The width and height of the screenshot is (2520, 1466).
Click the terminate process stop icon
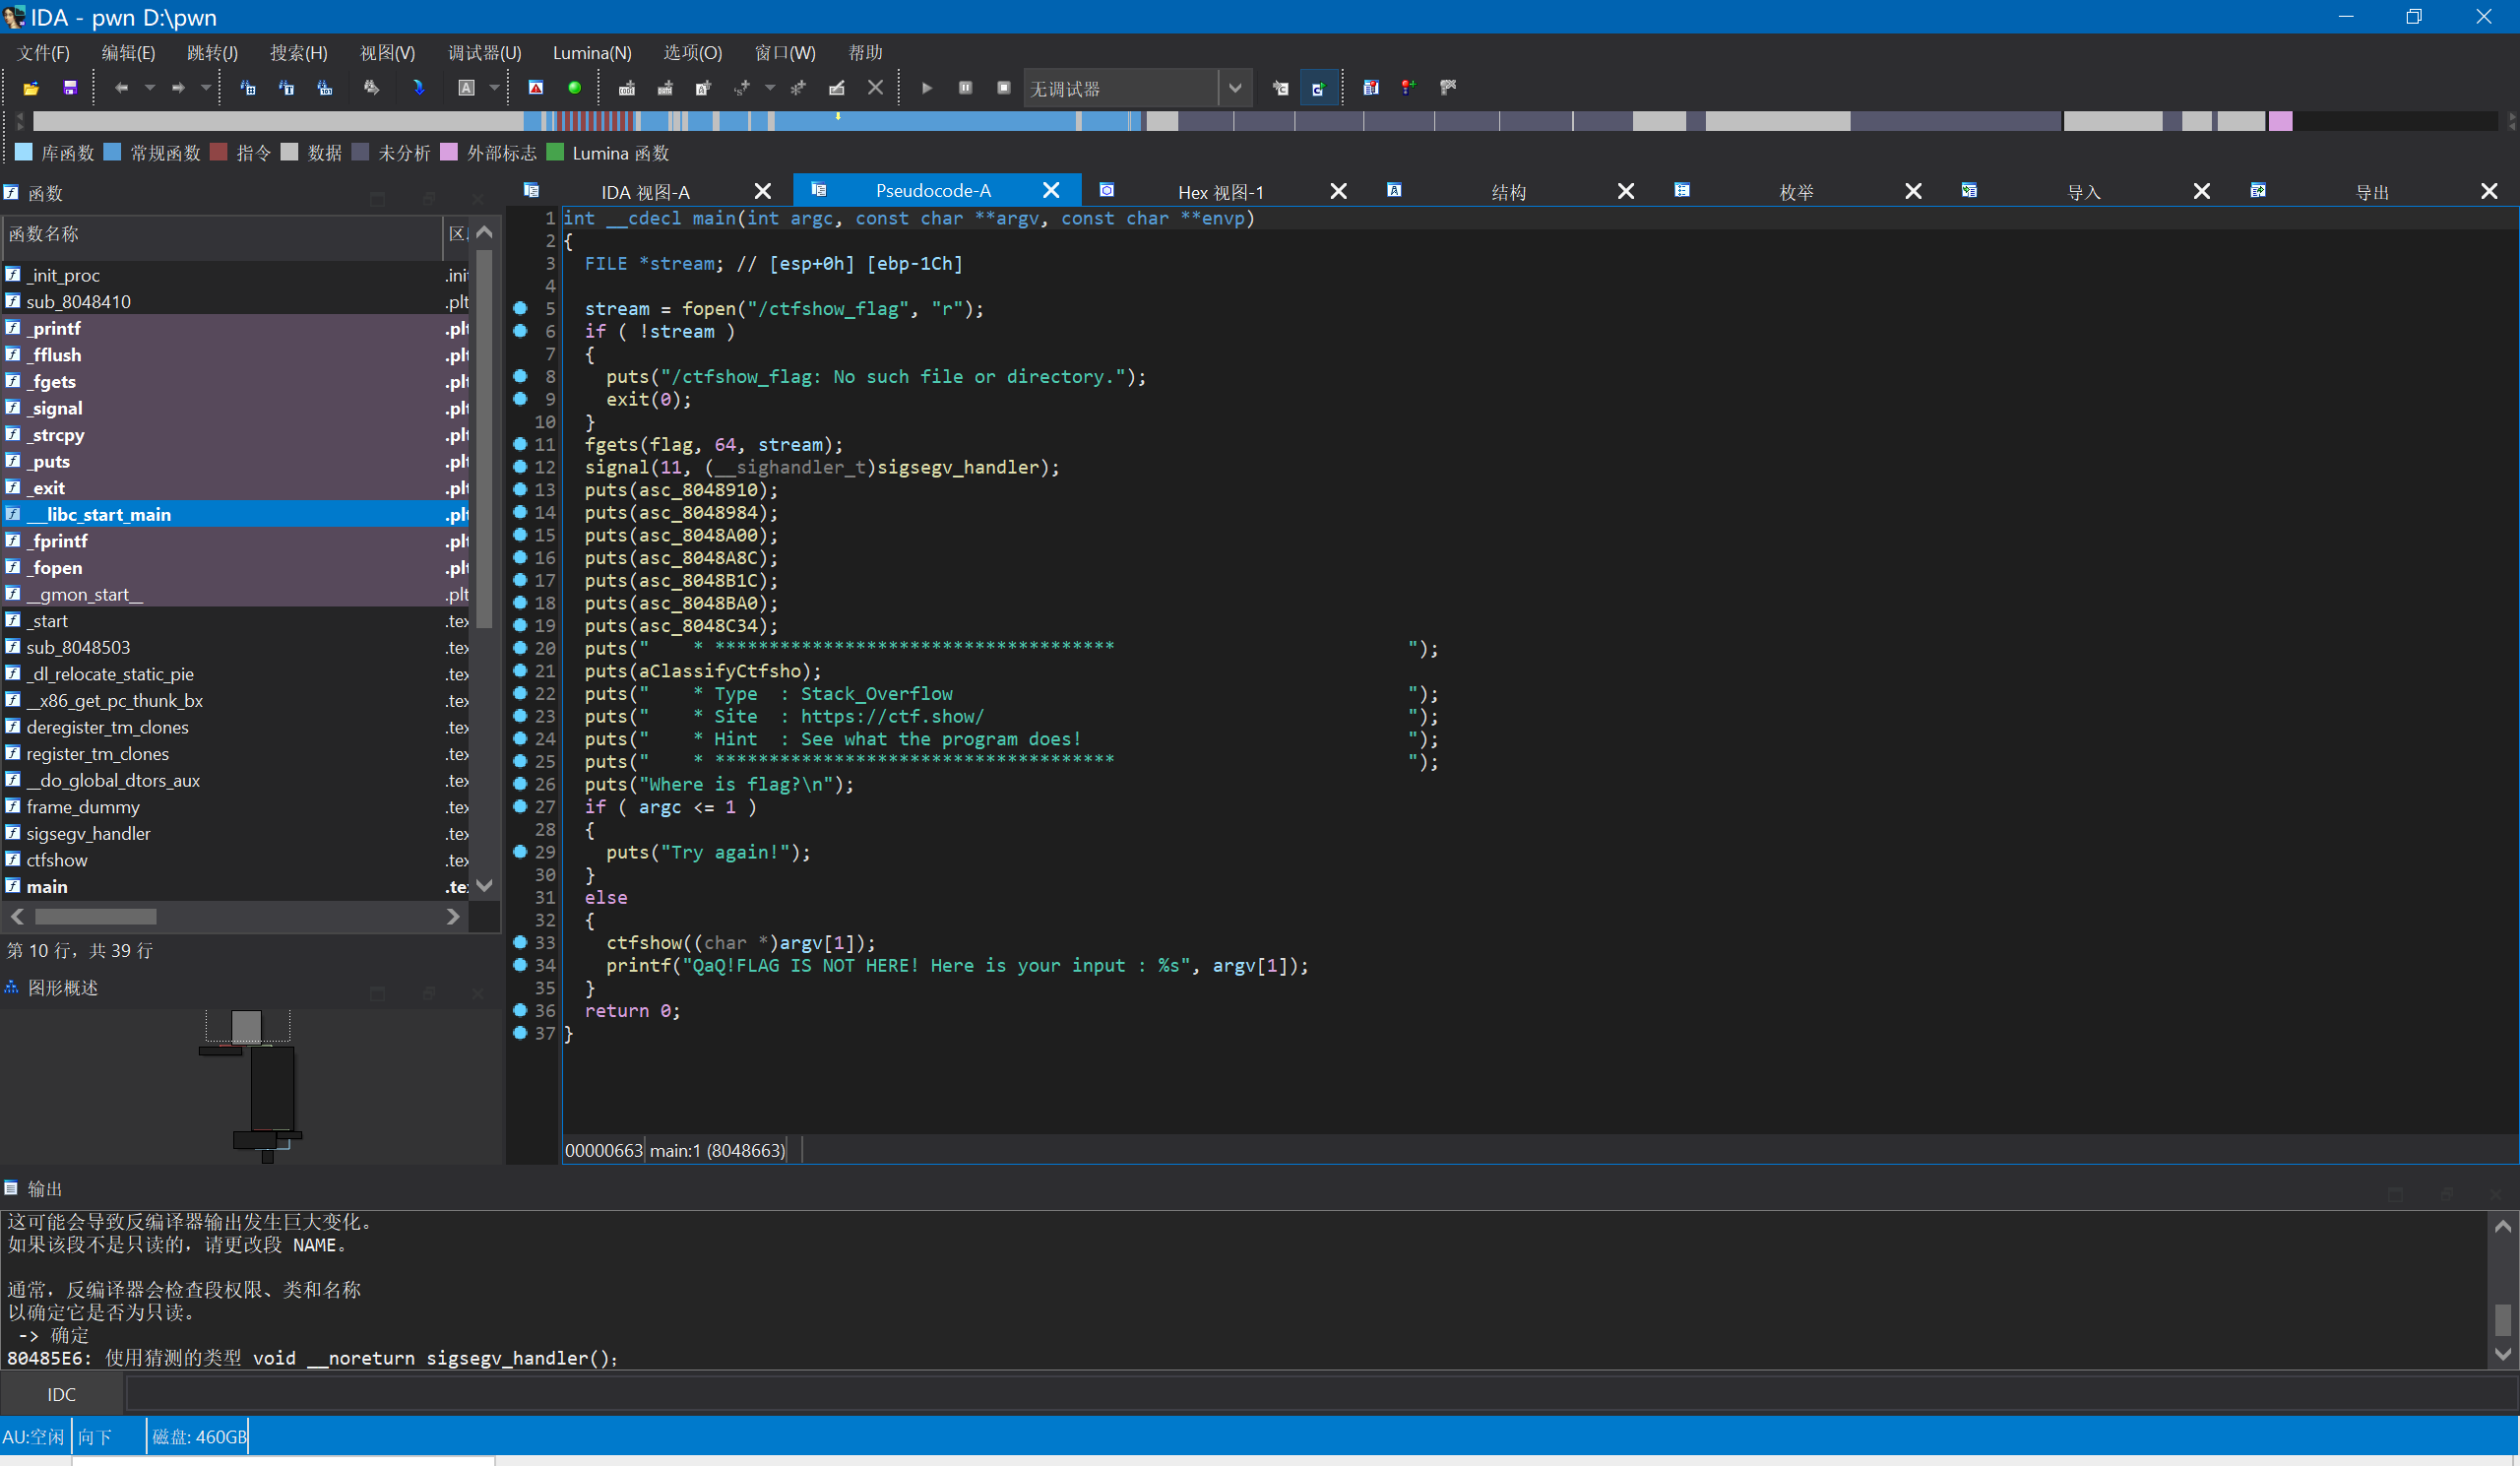click(x=1003, y=88)
